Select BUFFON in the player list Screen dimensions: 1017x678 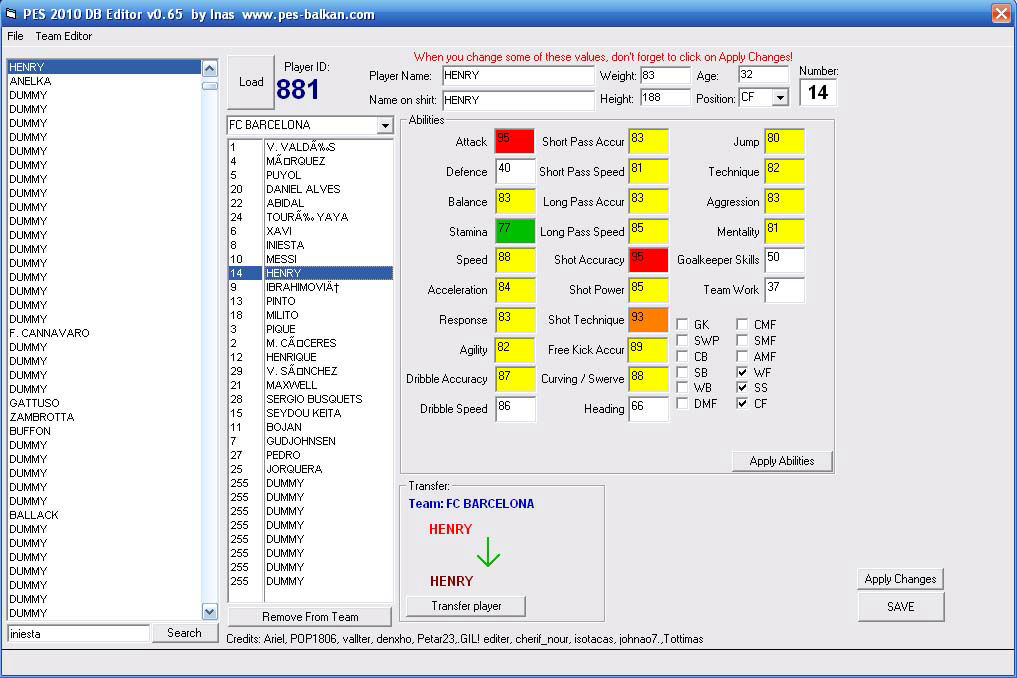[x=104, y=431]
